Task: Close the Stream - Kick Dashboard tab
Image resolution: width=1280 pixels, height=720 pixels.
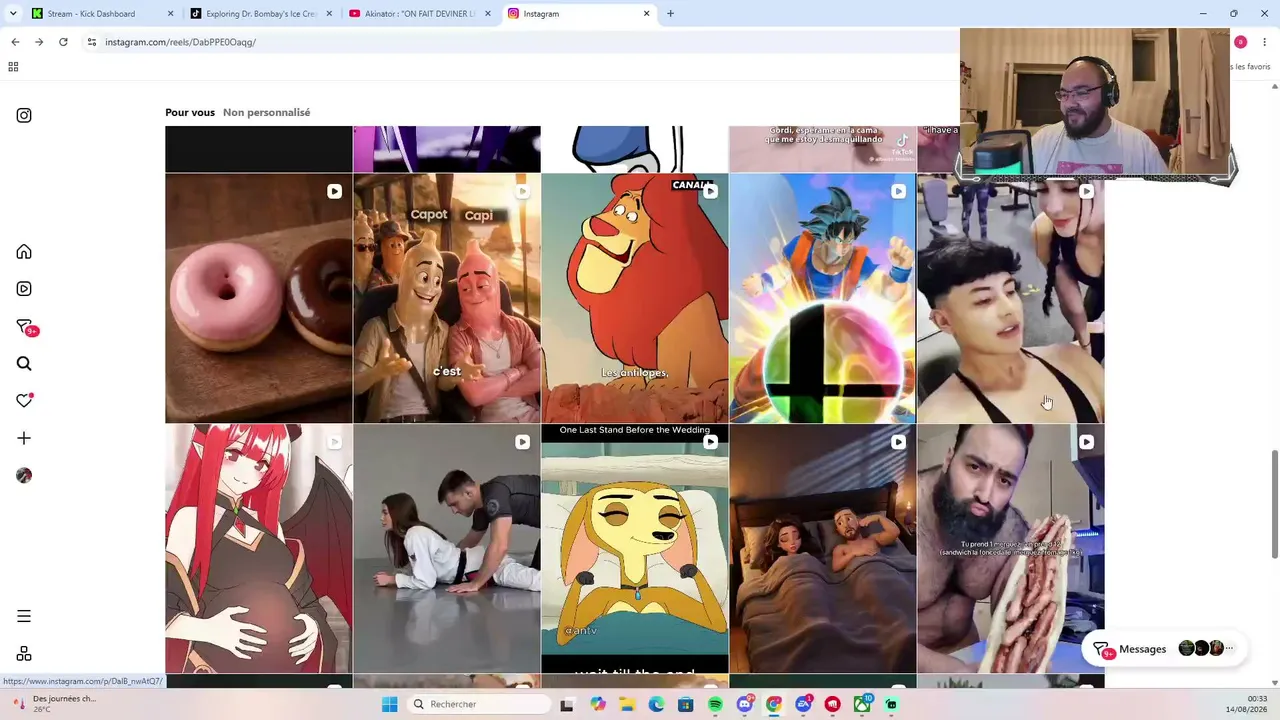Action: pyautogui.click(x=170, y=14)
